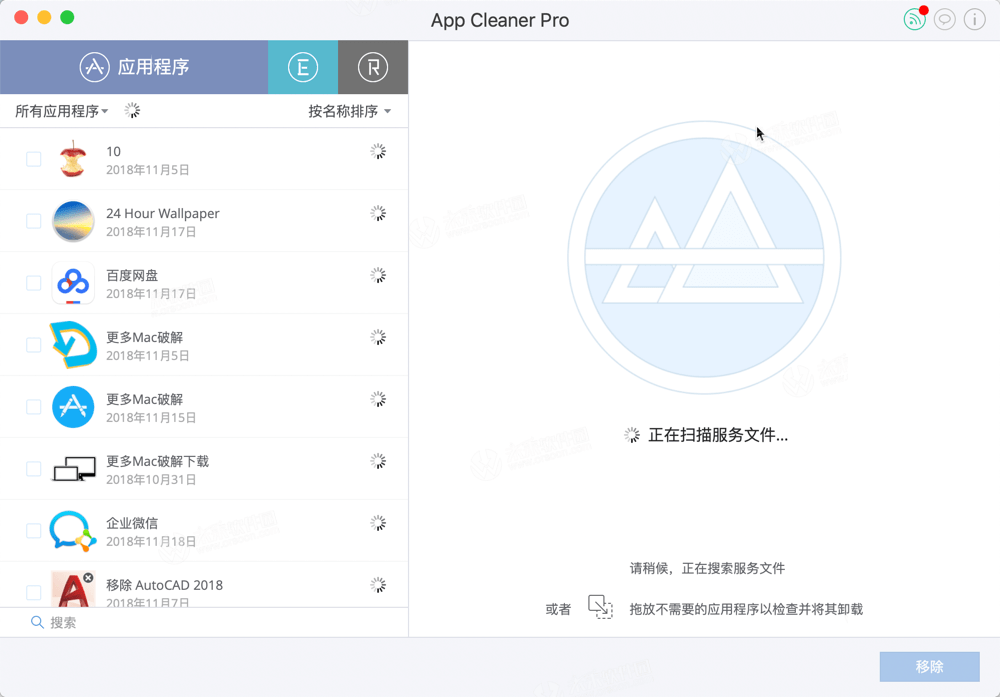
Task: Open the news feed icon in title bar
Action: tap(914, 20)
